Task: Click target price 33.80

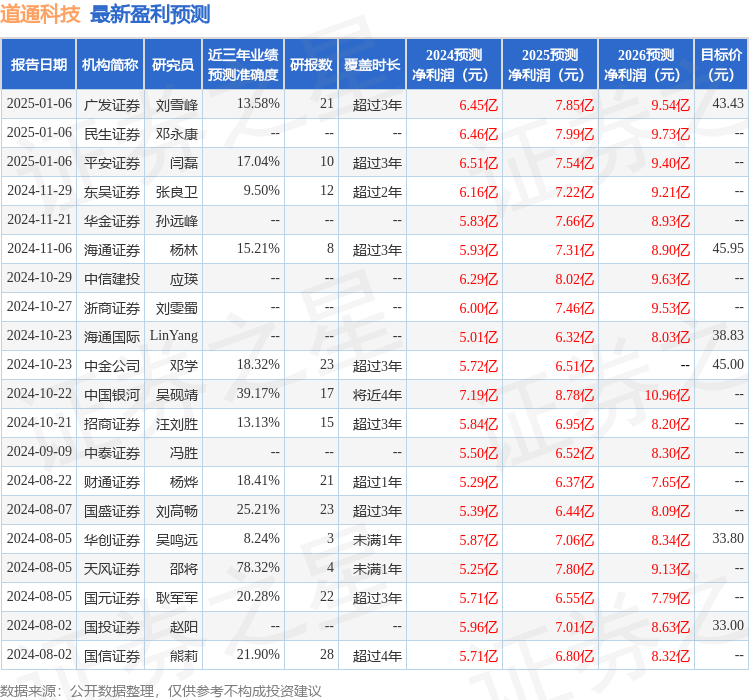Action: point(728,539)
